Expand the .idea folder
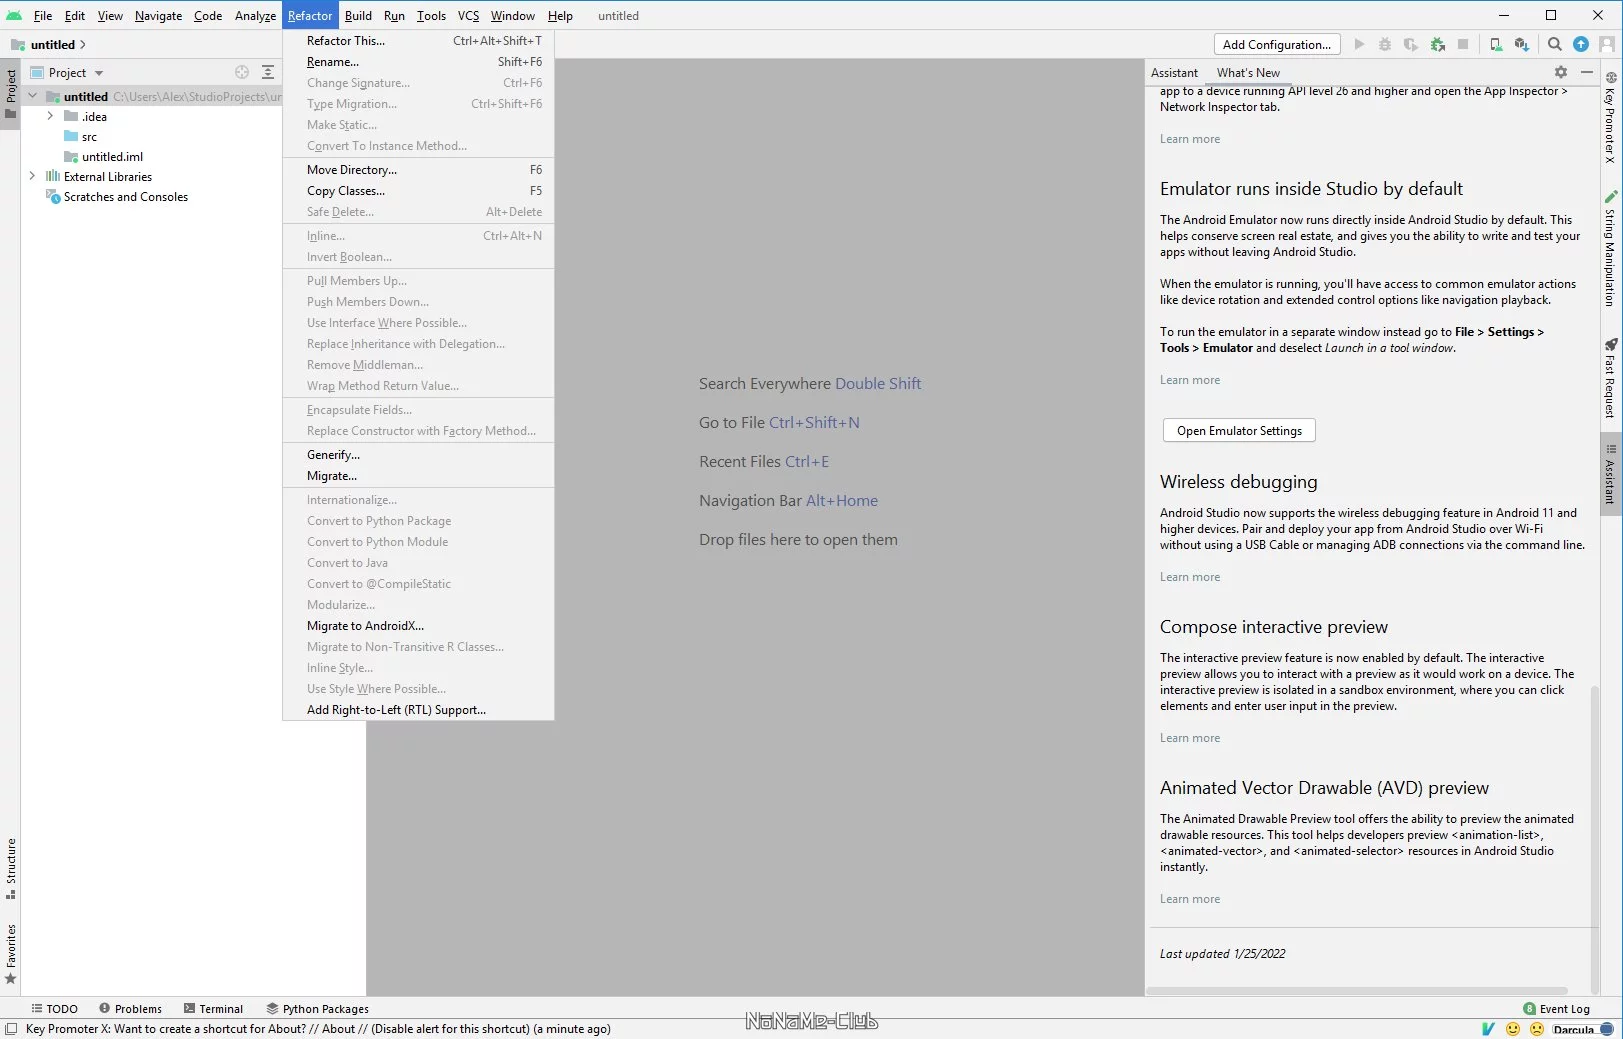 pyautogui.click(x=50, y=116)
